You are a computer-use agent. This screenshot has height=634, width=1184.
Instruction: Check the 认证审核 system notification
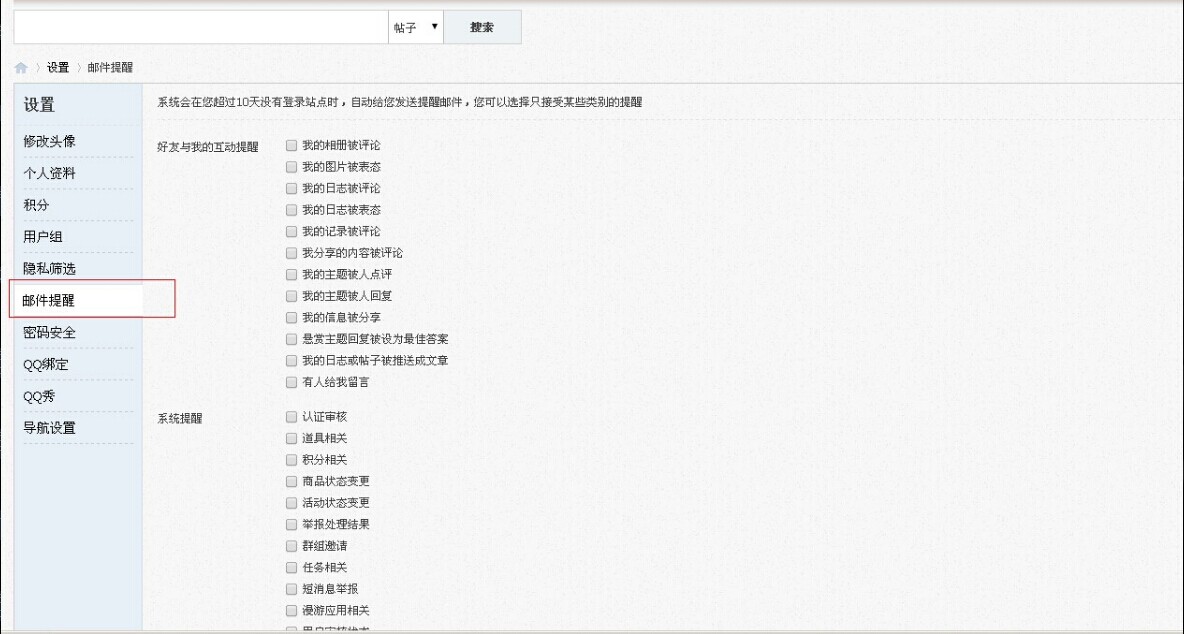pos(290,417)
